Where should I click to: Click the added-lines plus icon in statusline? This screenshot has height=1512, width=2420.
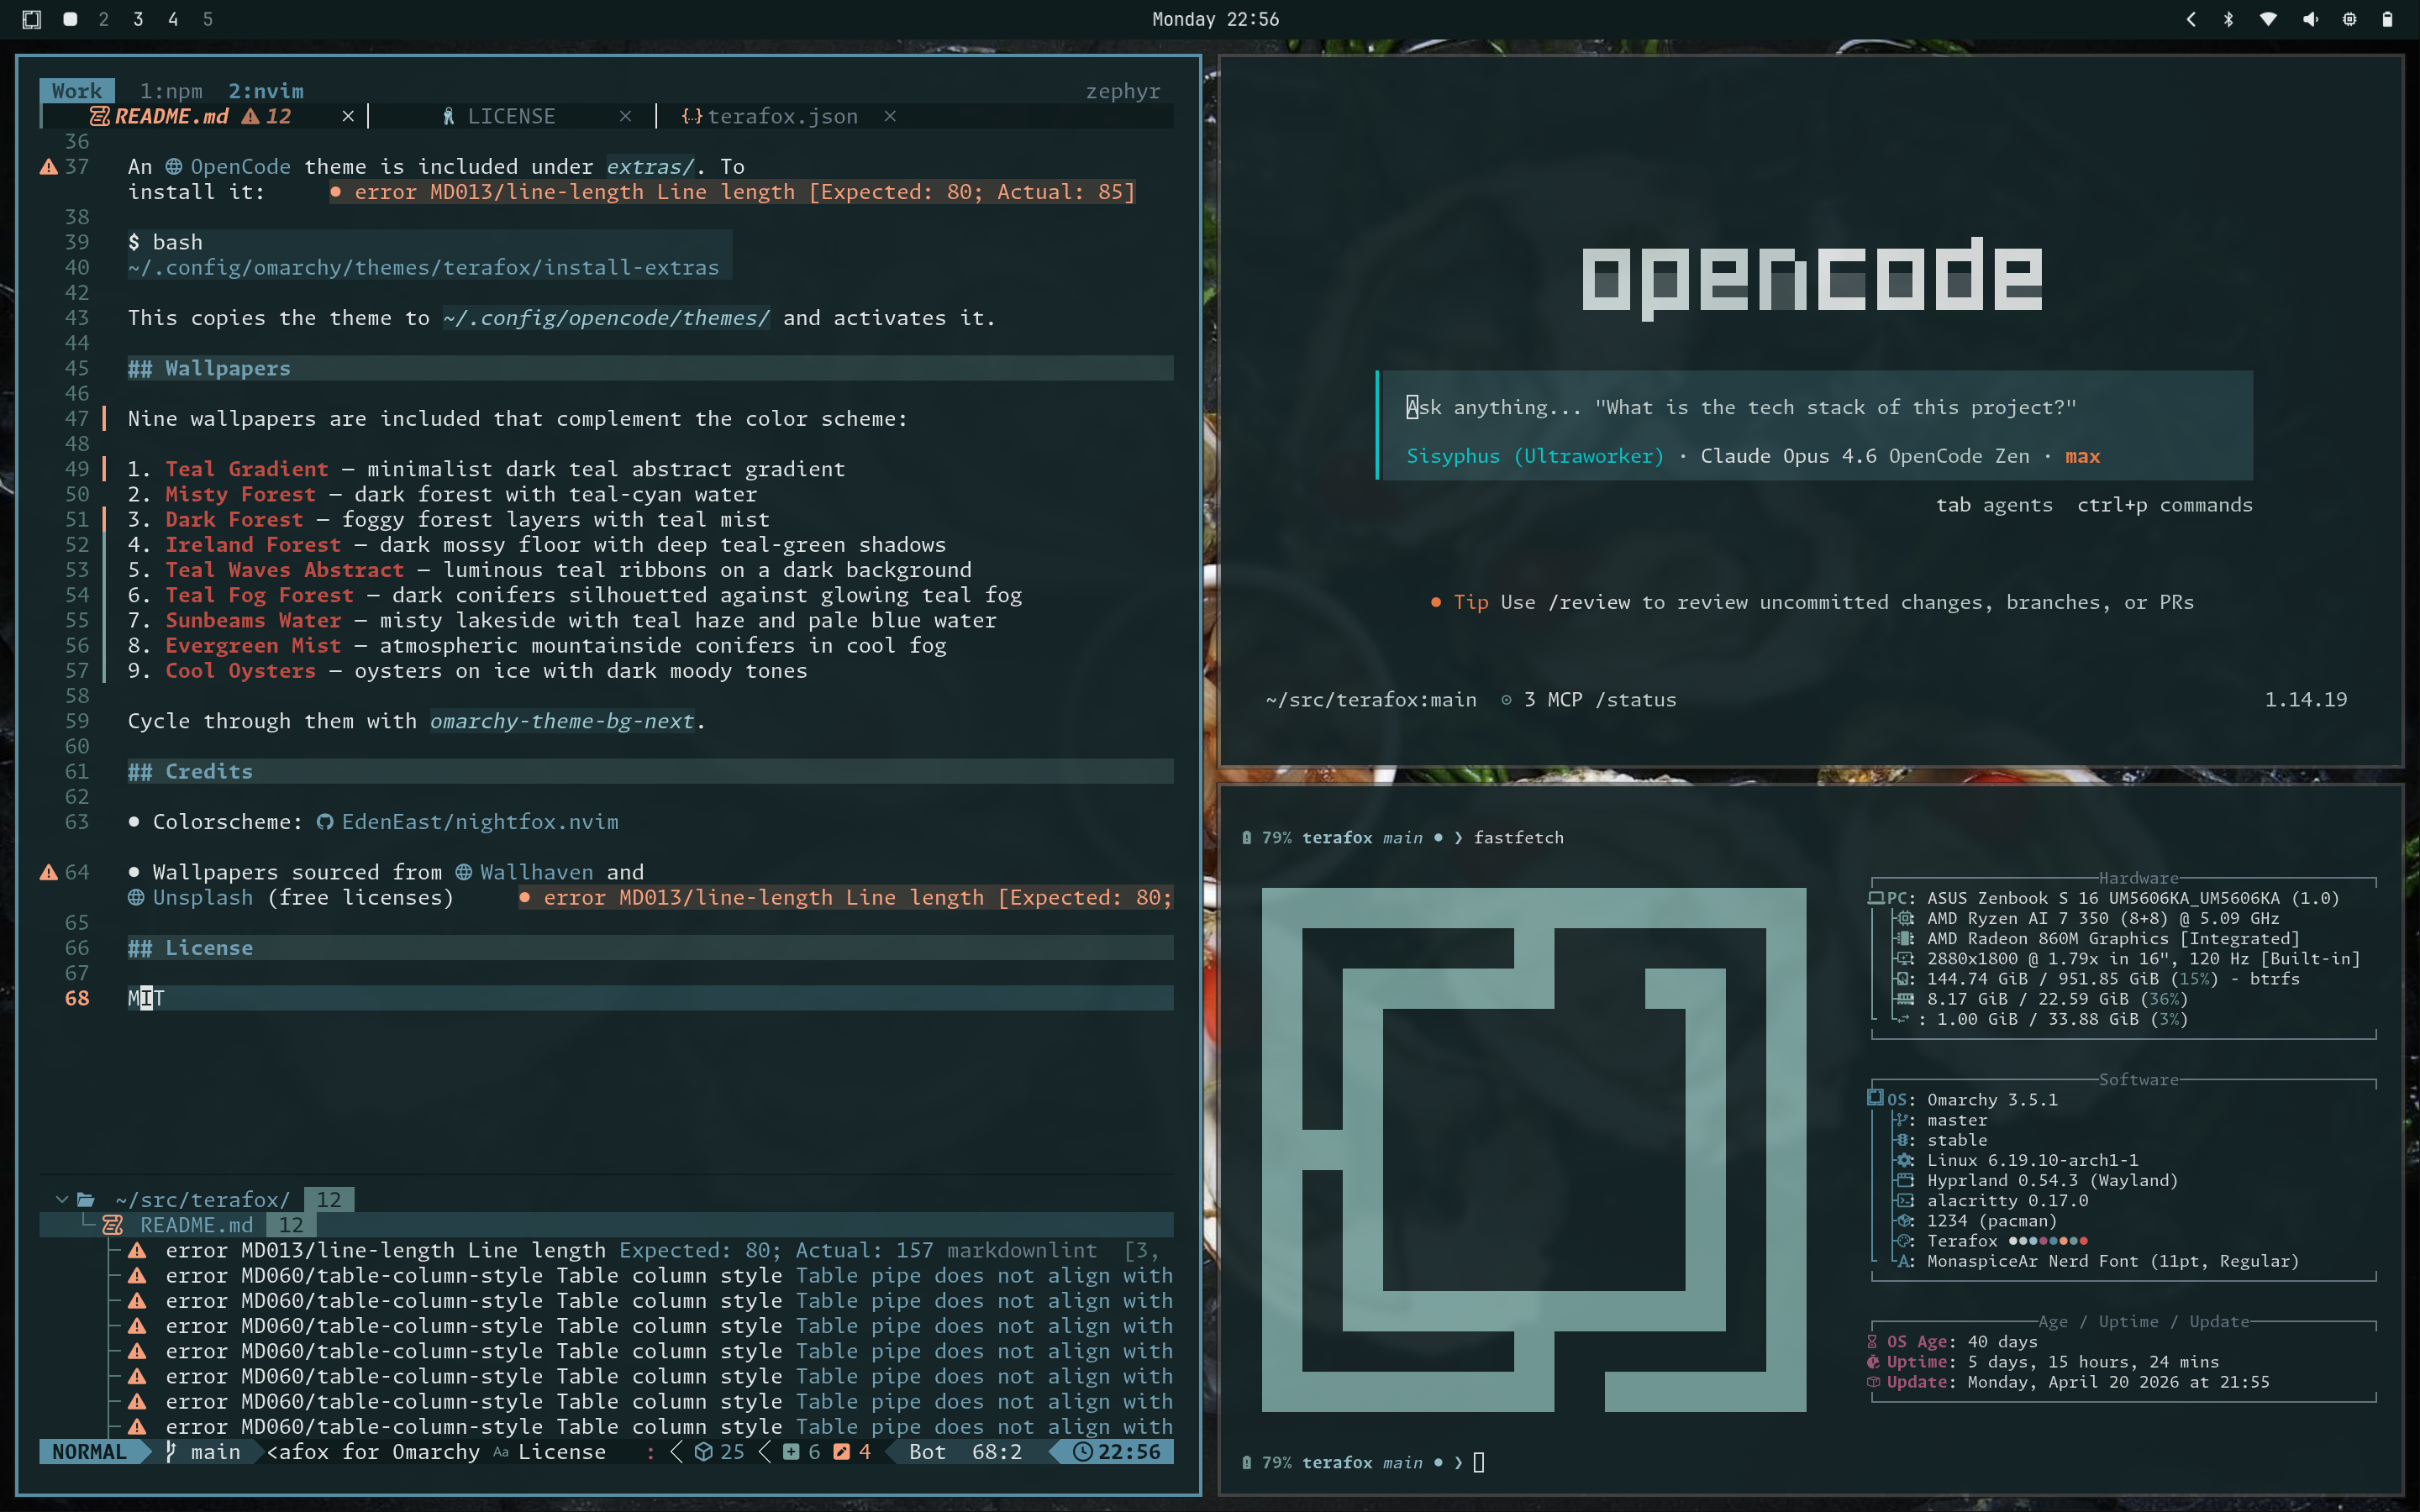(791, 1452)
